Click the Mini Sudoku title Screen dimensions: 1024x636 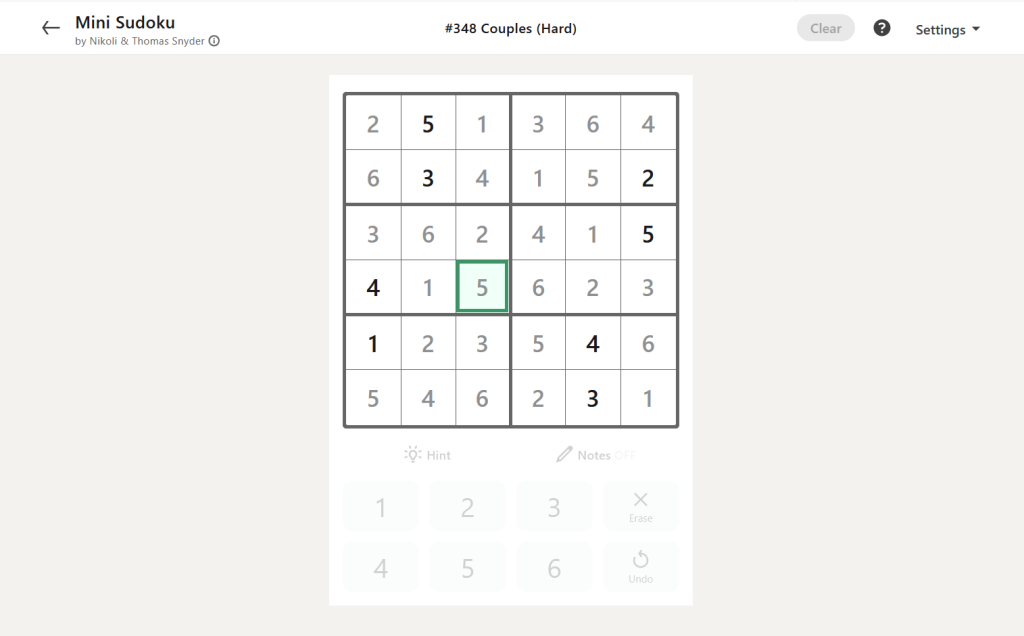(125, 22)
